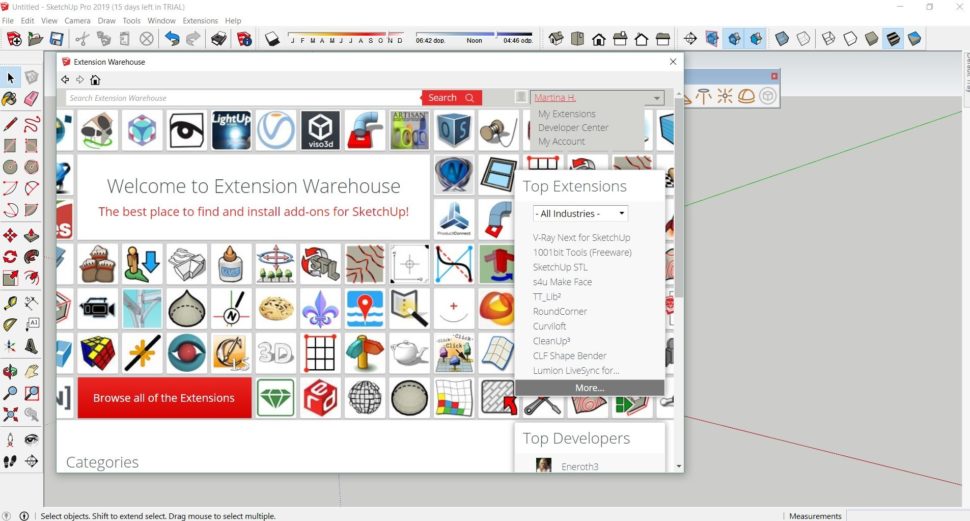Image resolution: width=970 pixels, height=521 pixels.
Task: Open SketchUp STL link
Action: point(560,267)
